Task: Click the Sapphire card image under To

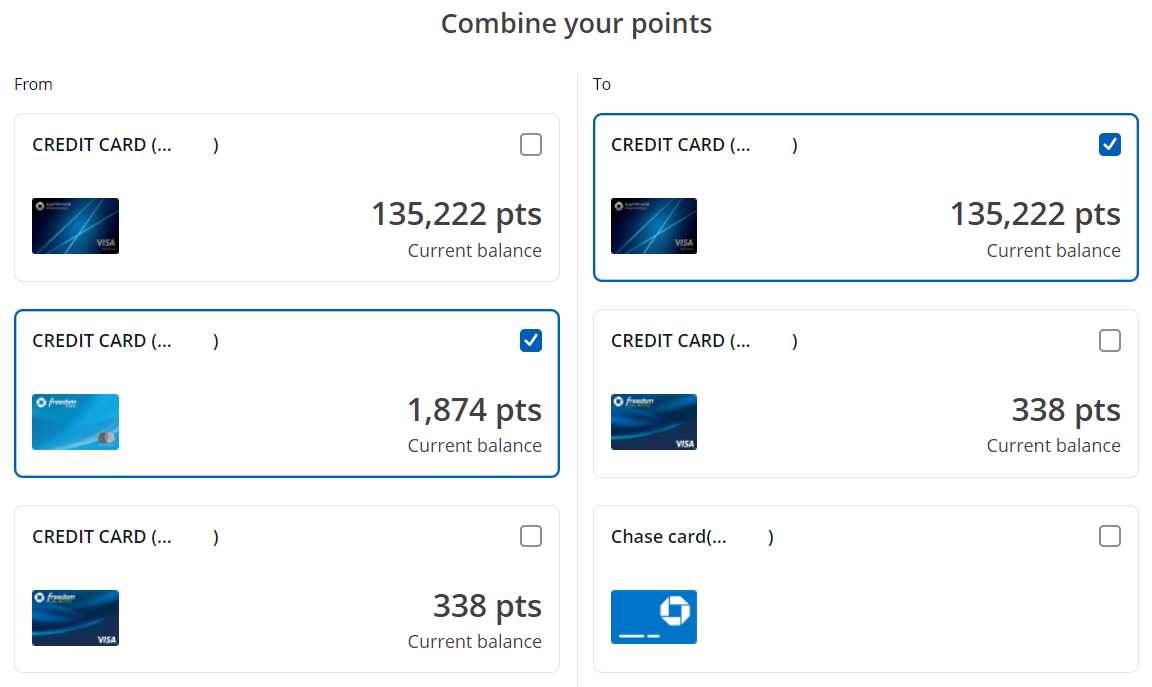Action: coord(654,226)
